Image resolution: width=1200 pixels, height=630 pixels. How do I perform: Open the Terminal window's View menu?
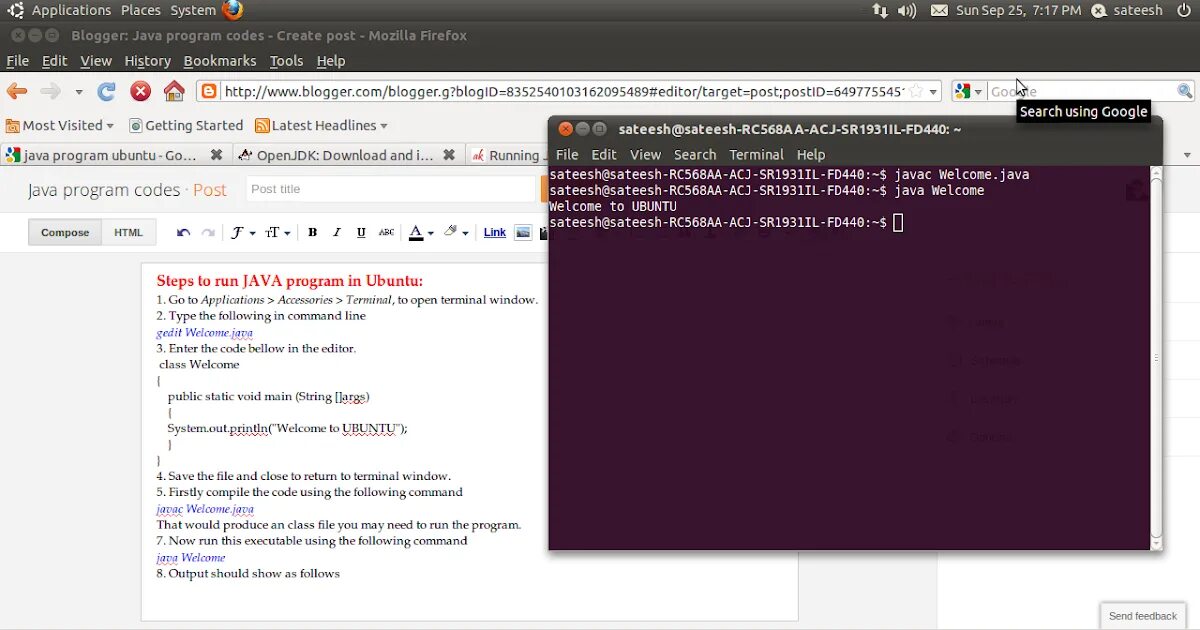[645, 155]
